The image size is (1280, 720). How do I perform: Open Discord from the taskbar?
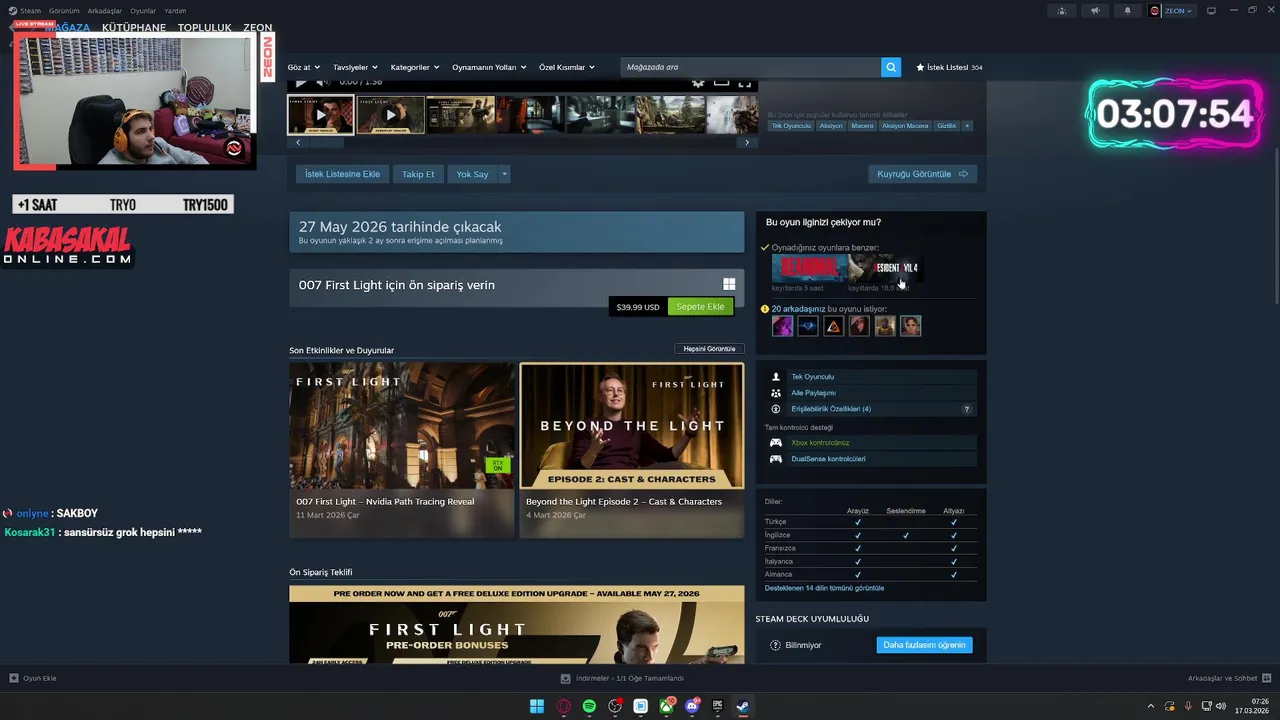[692, 706]
